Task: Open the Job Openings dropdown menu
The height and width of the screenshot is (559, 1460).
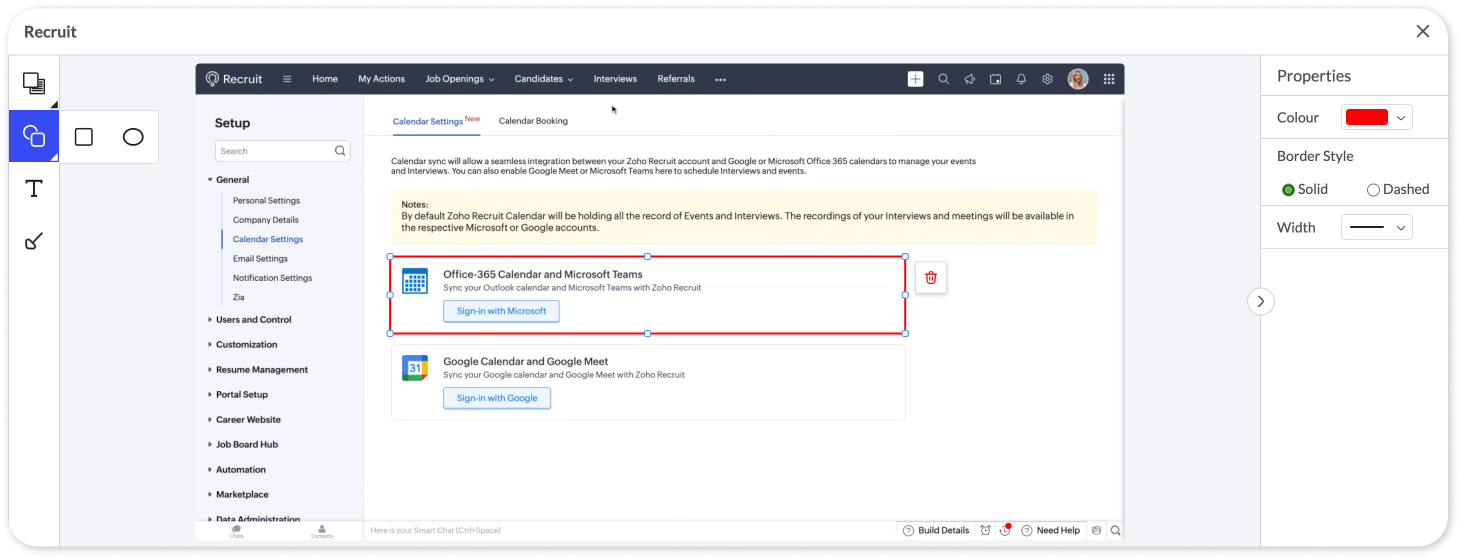Action: pyautogui.click(x=460, y=79)
